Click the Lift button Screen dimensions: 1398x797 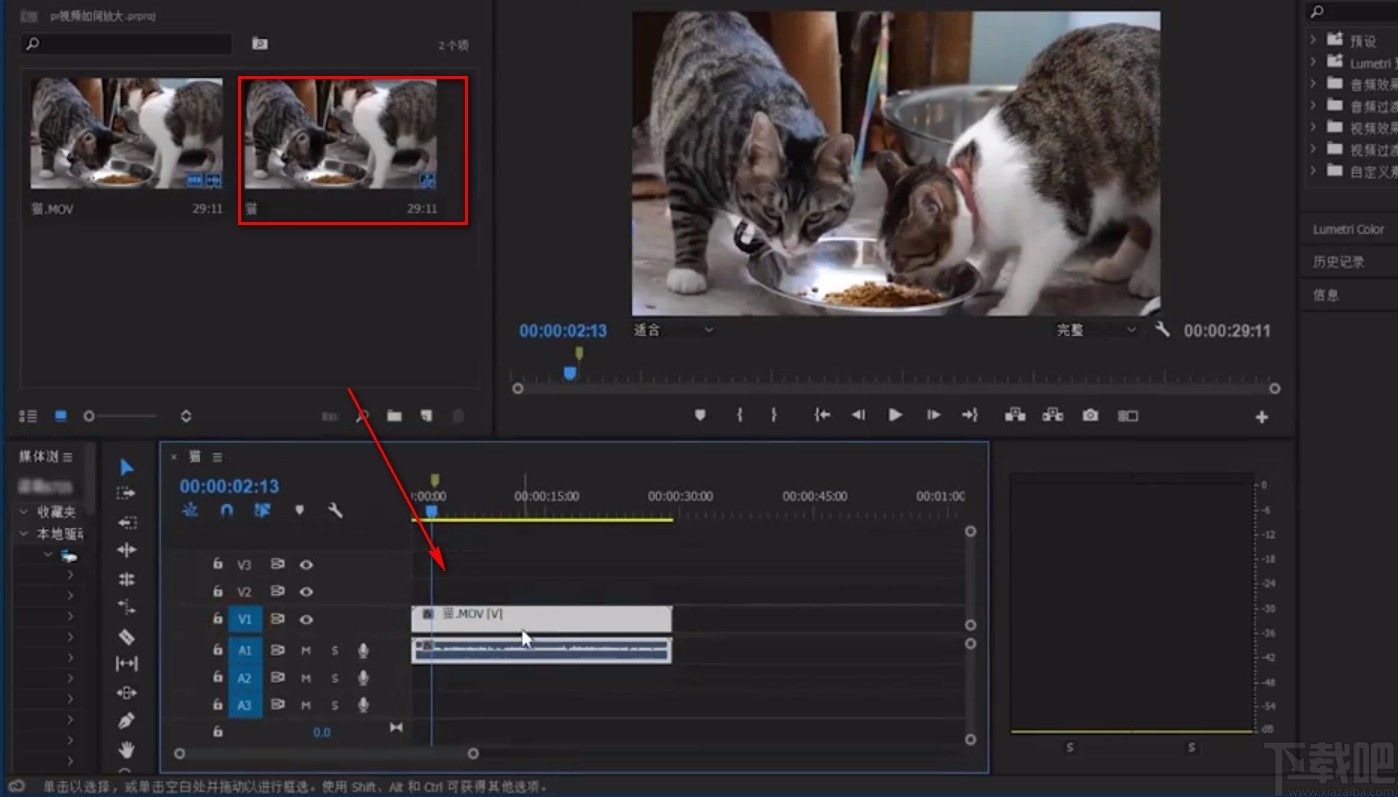pyautogui.click(x=1015, y=415)
